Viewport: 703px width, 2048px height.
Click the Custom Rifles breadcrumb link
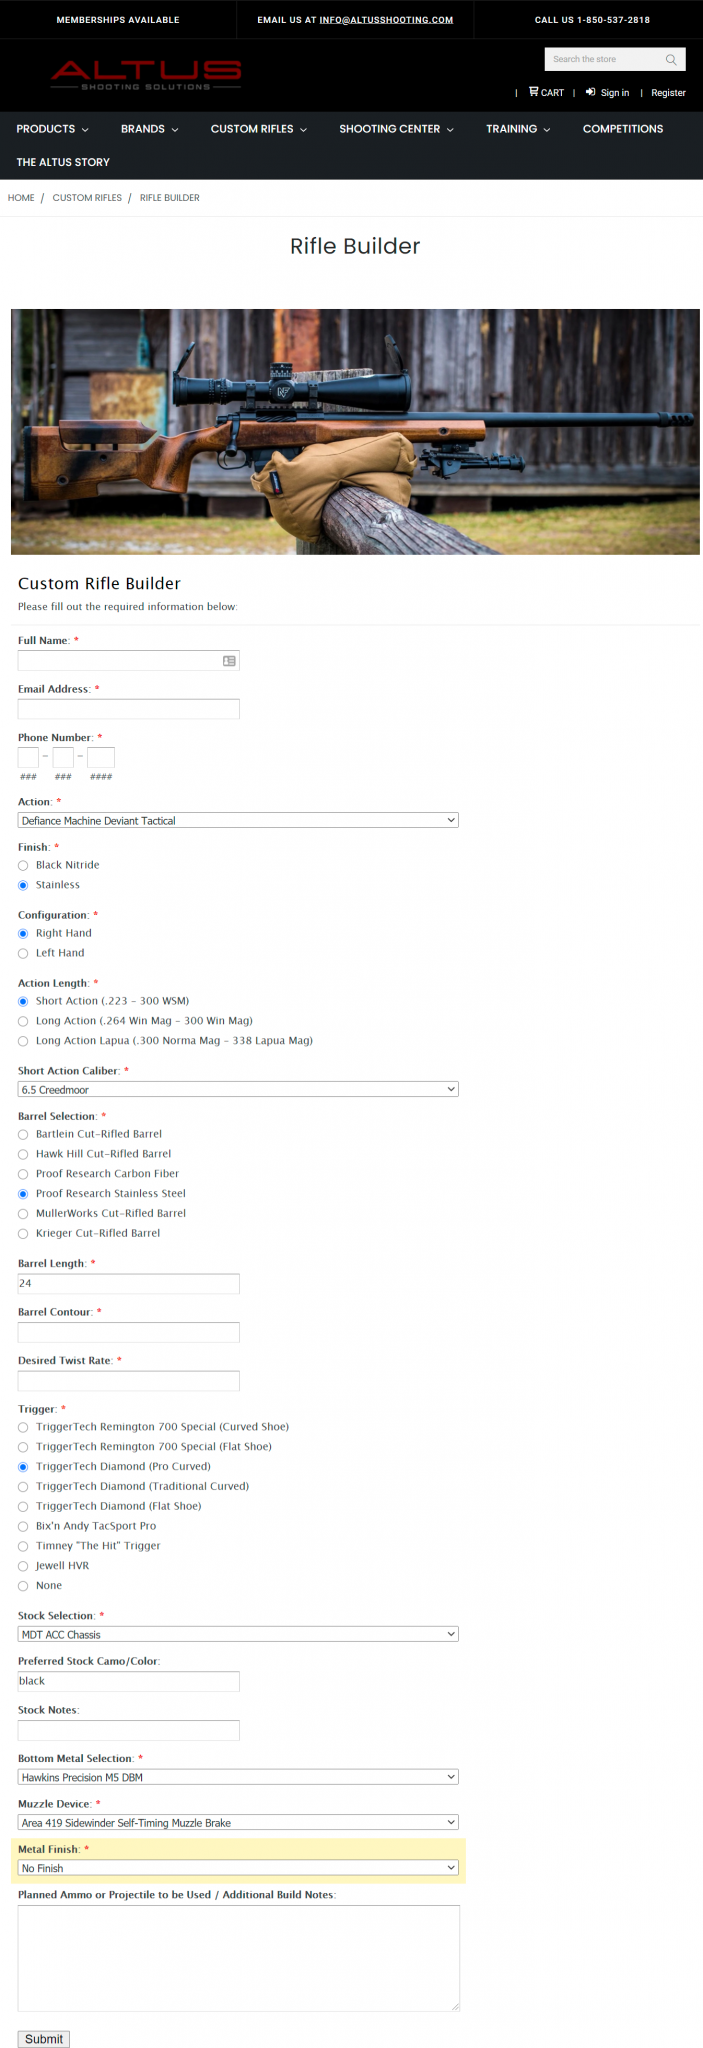tap(87, 198)
